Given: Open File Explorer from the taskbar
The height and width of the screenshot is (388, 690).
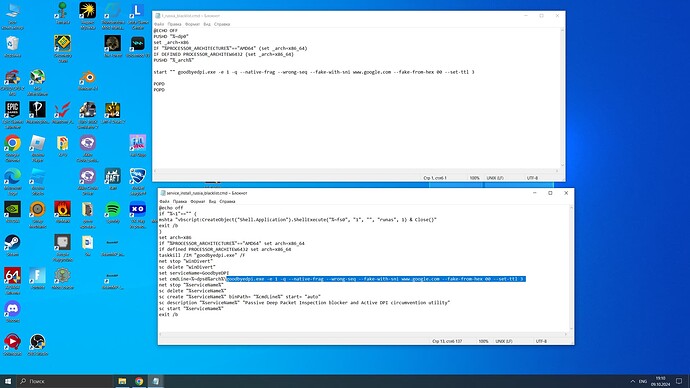Looking at the screenshot, I should coord(122,381).
